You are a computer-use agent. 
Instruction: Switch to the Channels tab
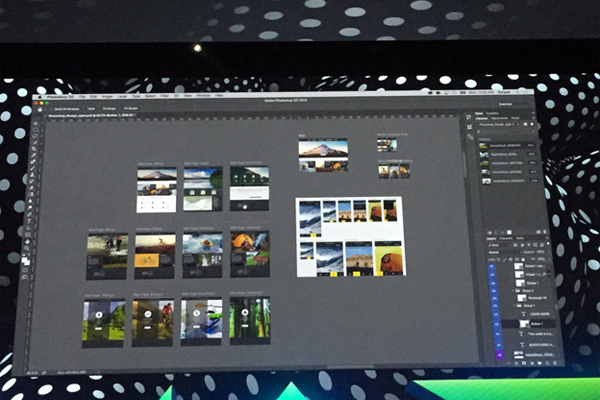507,239
